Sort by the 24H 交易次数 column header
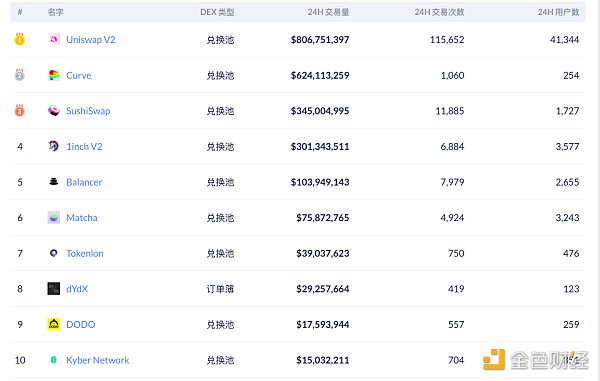600x381 pixels. [439, 12]
